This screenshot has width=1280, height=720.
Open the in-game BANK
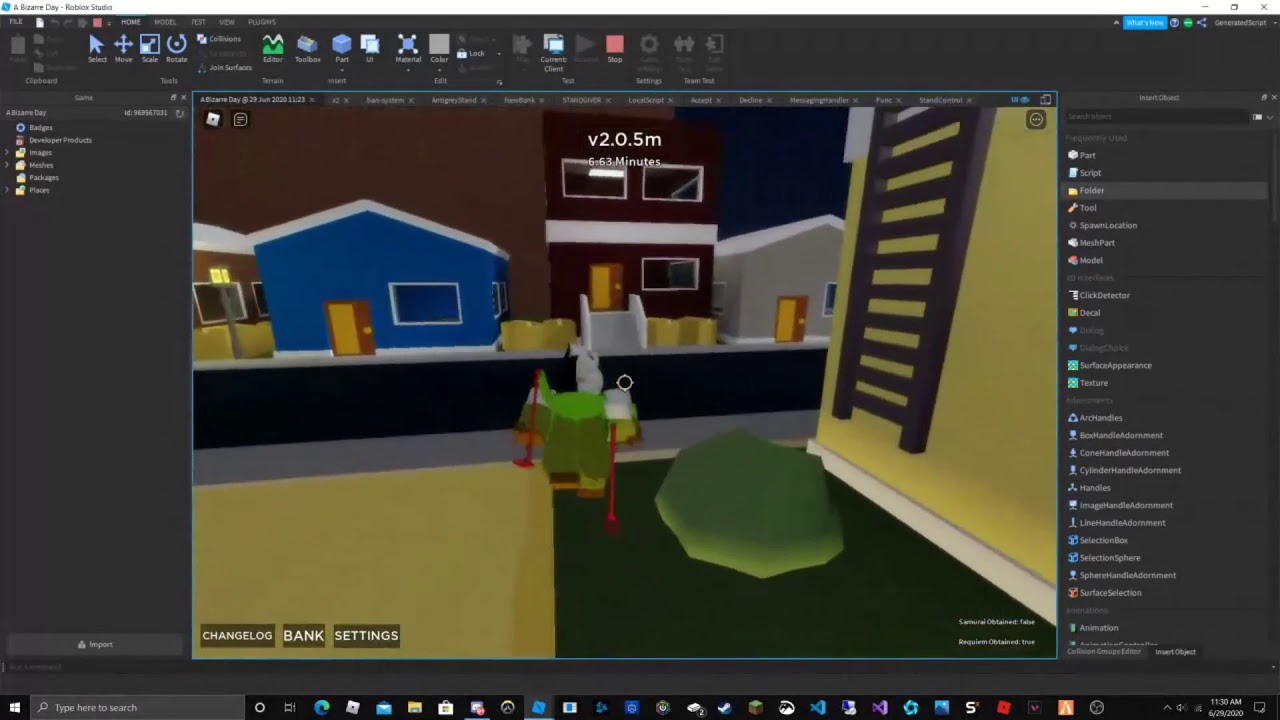[303, 635]
